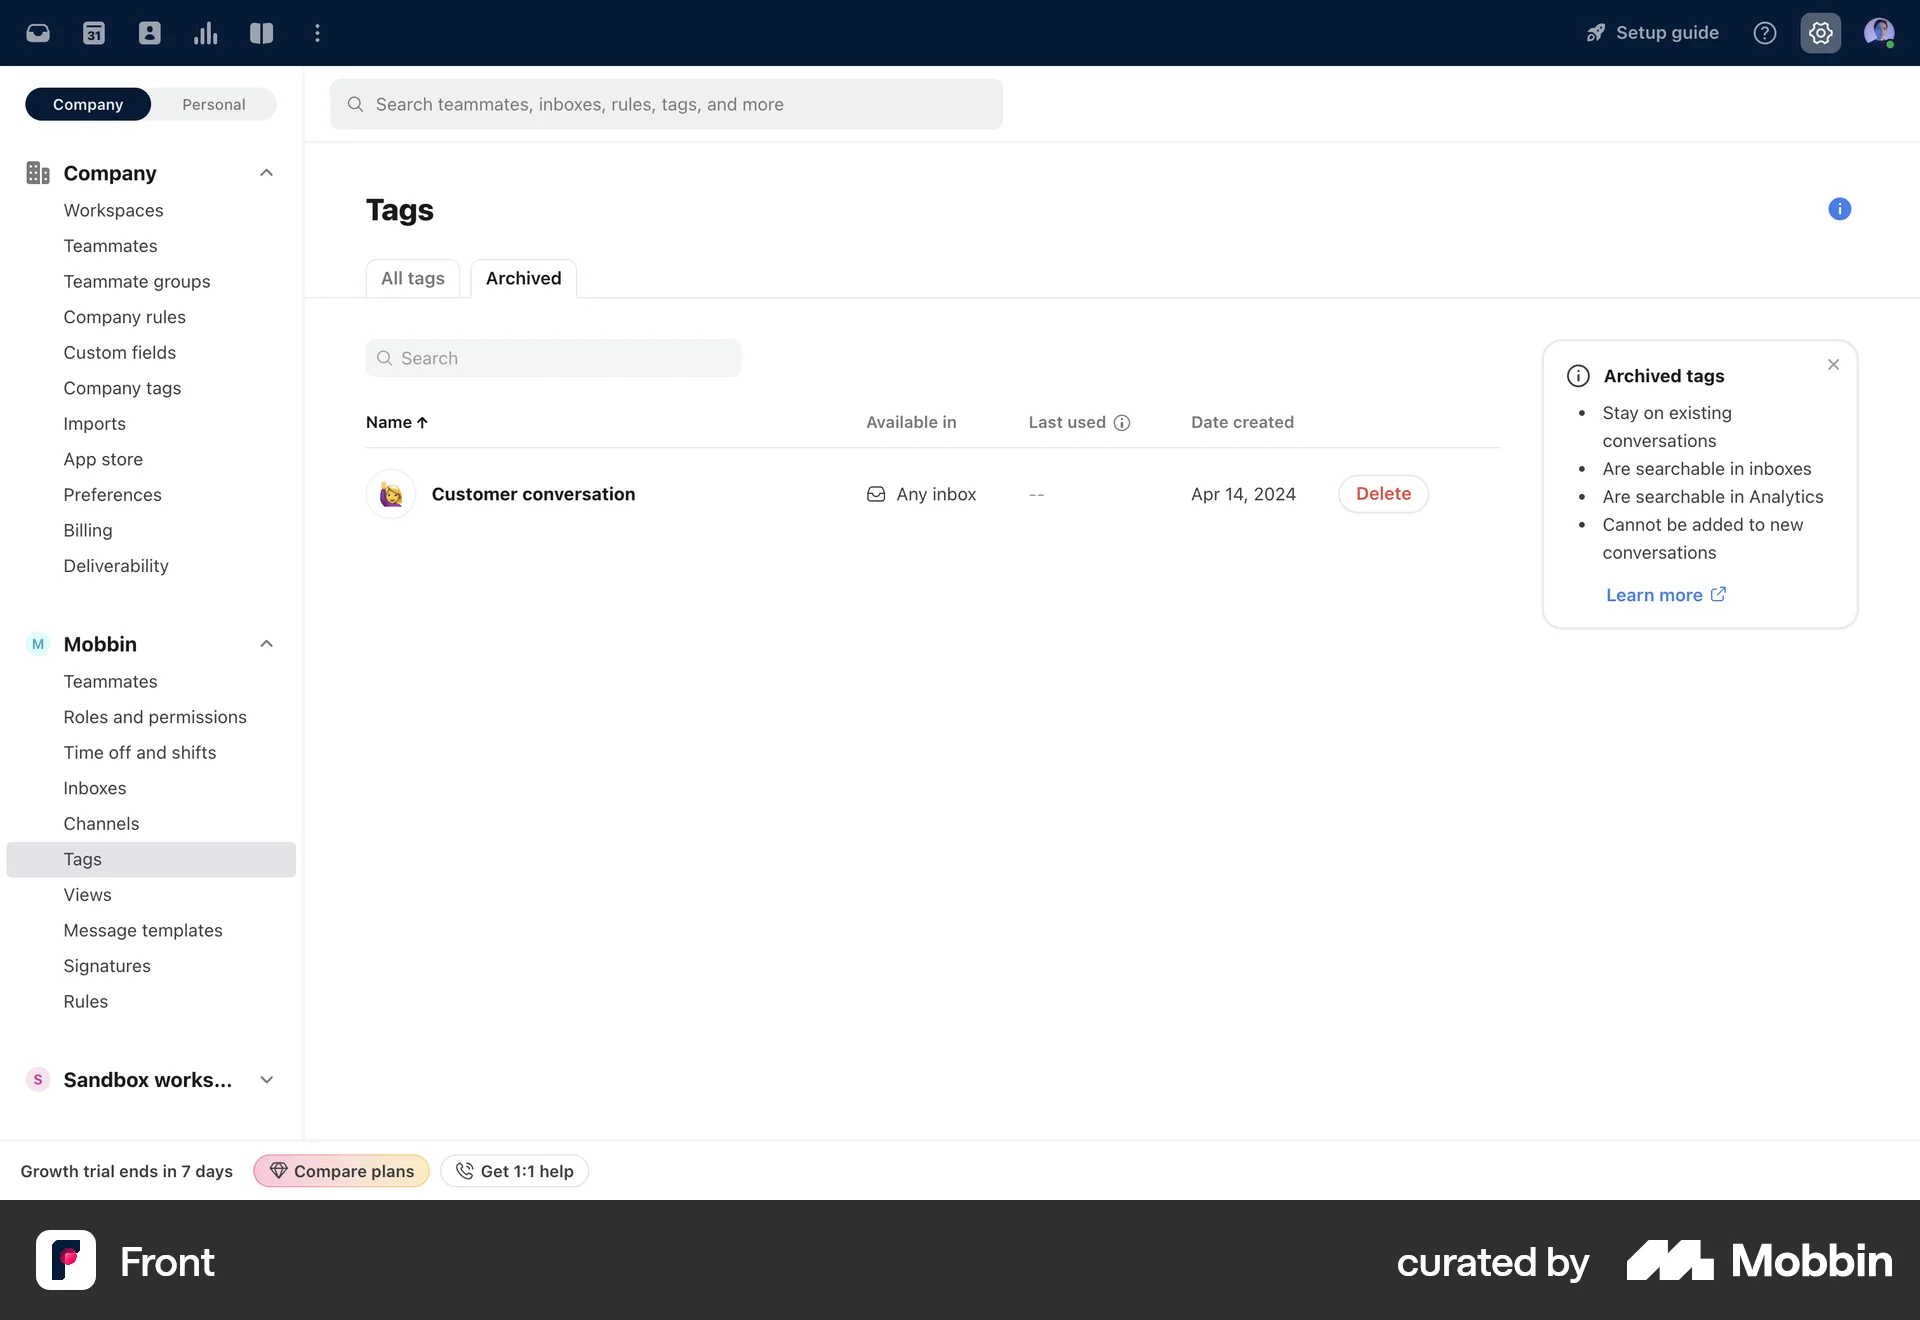The height and width of the screenshot is (1320, 1920).
Task: Open the contacts icon in top bar
Action: (x=150, y=33)
